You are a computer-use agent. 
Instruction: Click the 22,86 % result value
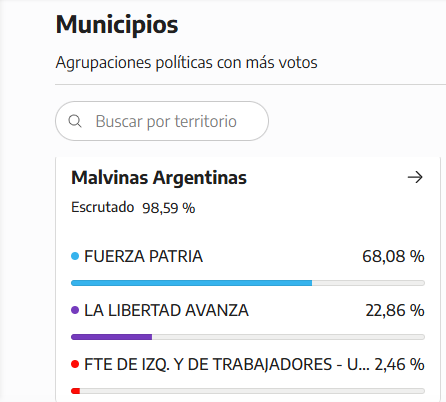[x=395, y=310]
